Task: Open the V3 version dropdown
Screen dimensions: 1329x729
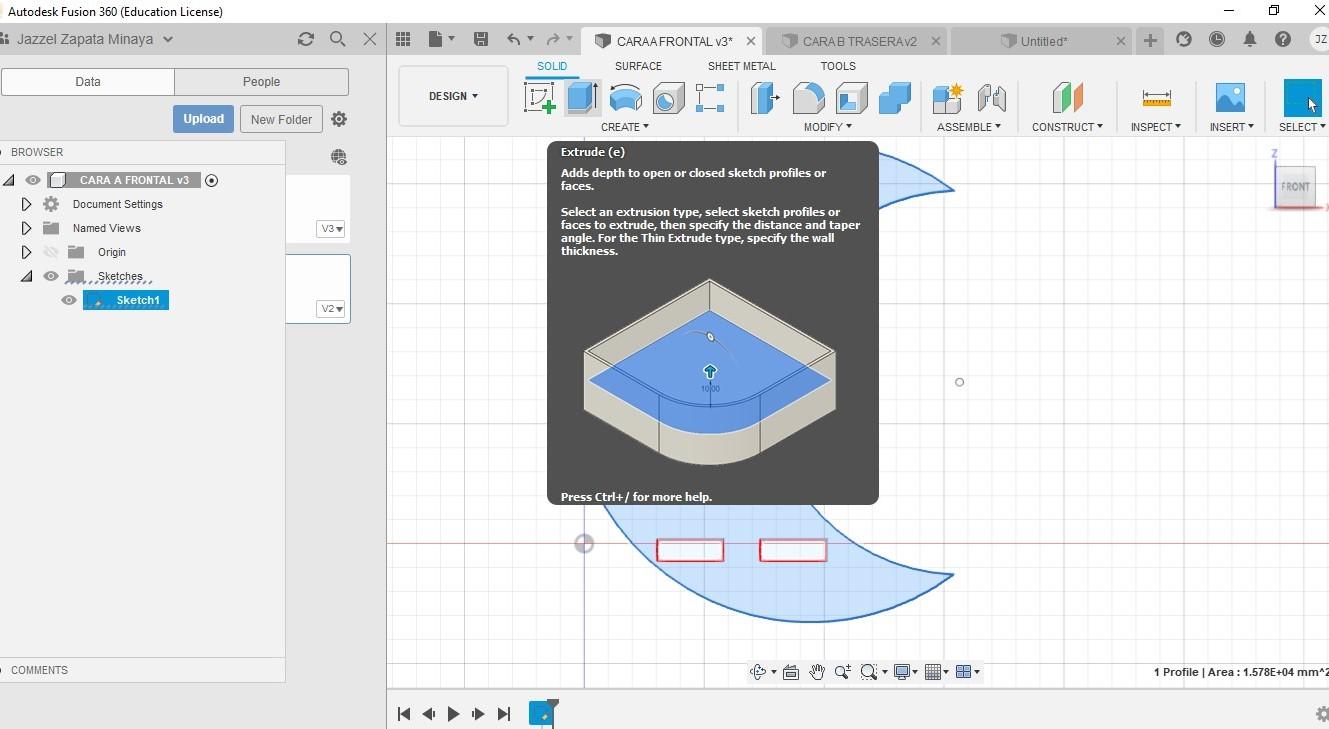Action: (332, 229)
